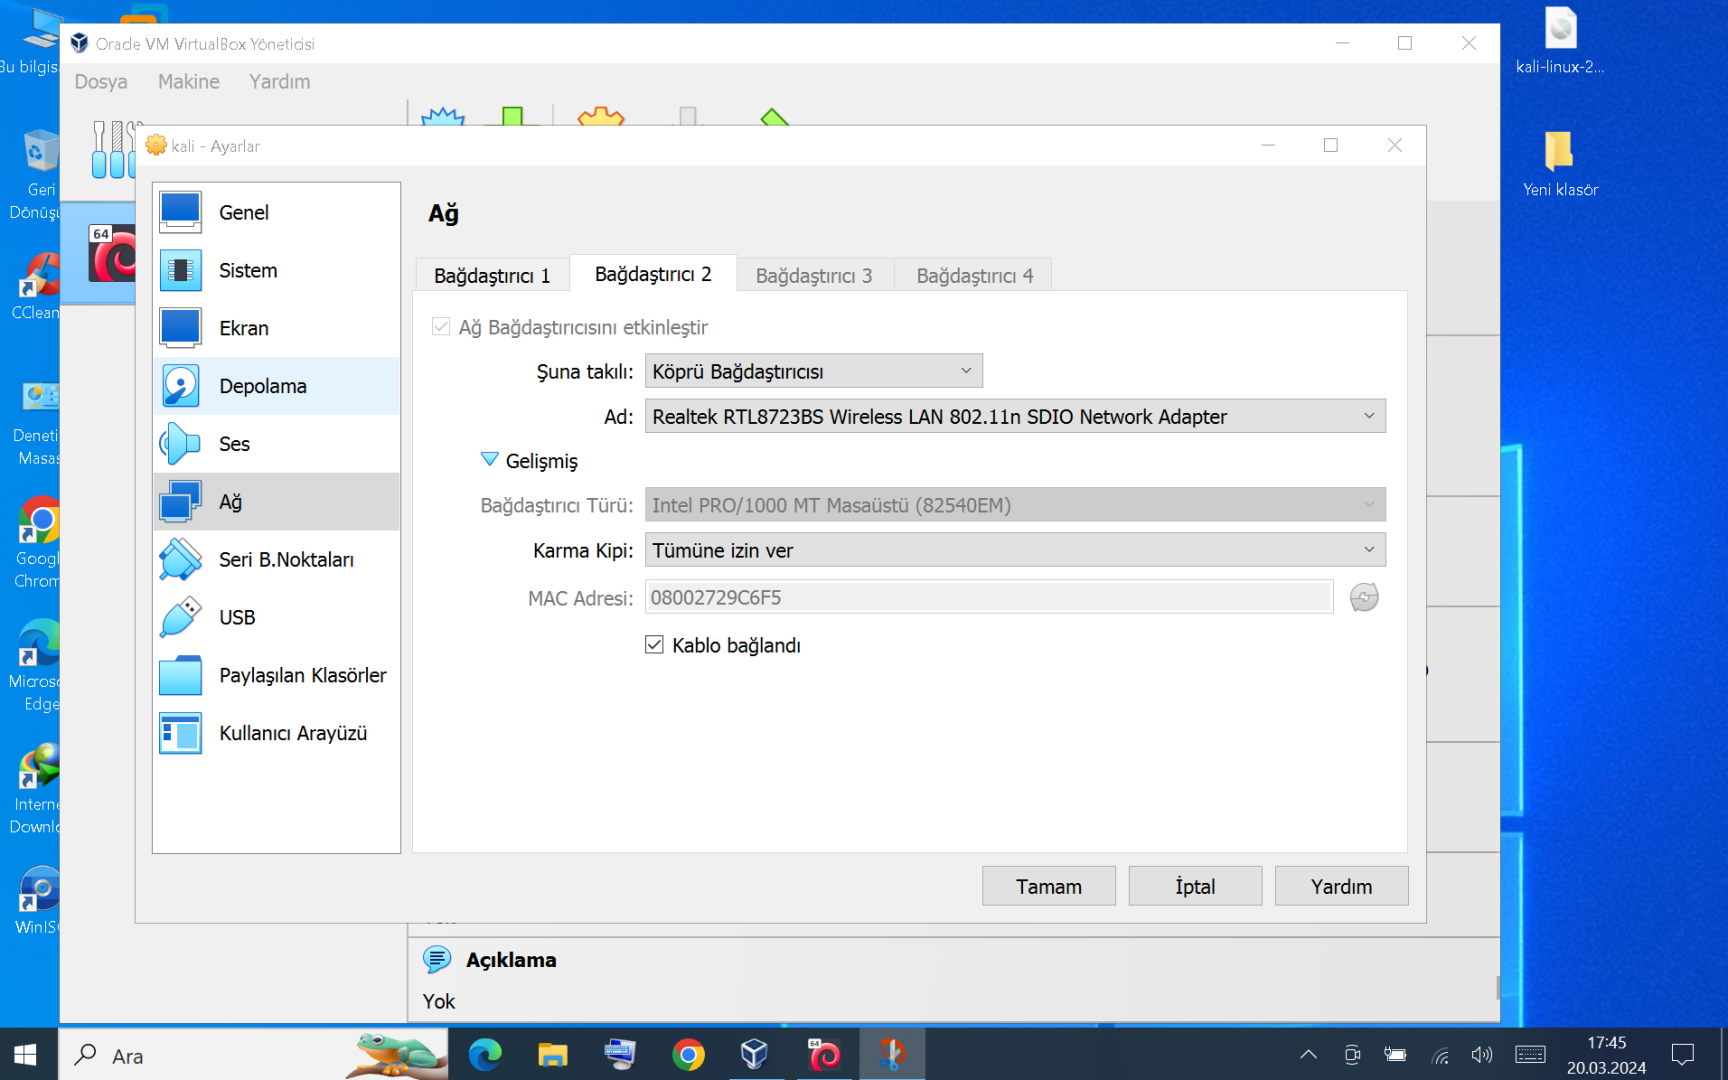Open the Ad network adapter dropdown
Image resolution: width=1728 pixels, height=1080 pixels.
point(1015,416)
